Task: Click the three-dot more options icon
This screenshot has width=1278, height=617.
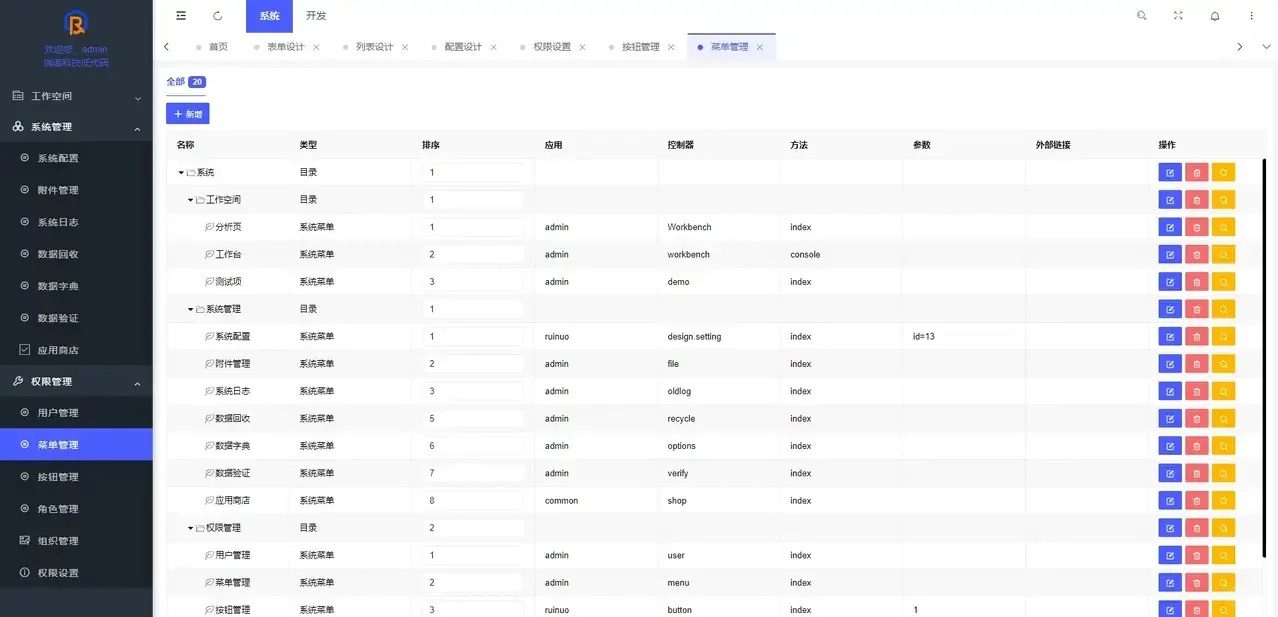Action: pyautogui.click(x=1251, y=15)
